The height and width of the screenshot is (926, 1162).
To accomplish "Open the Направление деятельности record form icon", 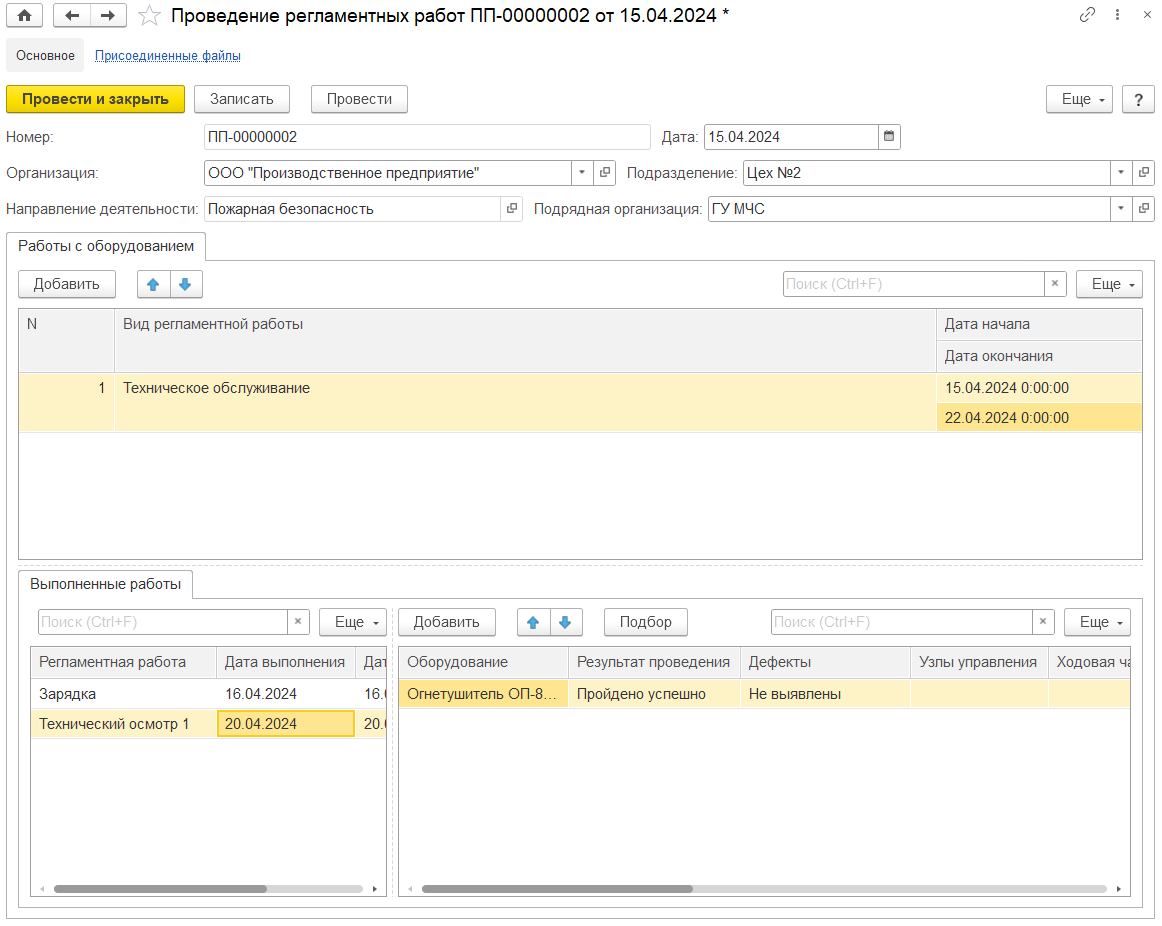I will coord(511,209).
